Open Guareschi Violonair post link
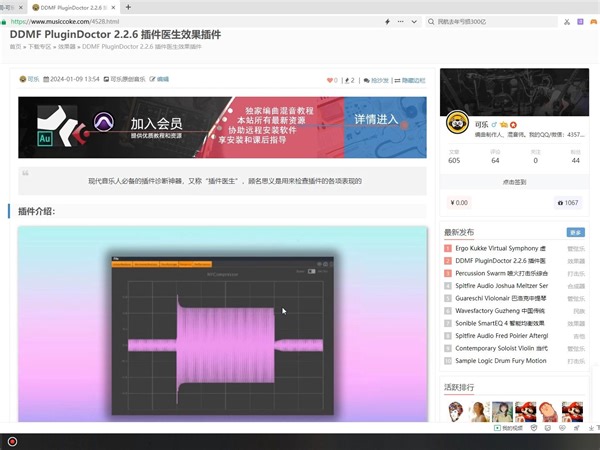Viewport: 600px width, 450px height. tap(501, 298)
